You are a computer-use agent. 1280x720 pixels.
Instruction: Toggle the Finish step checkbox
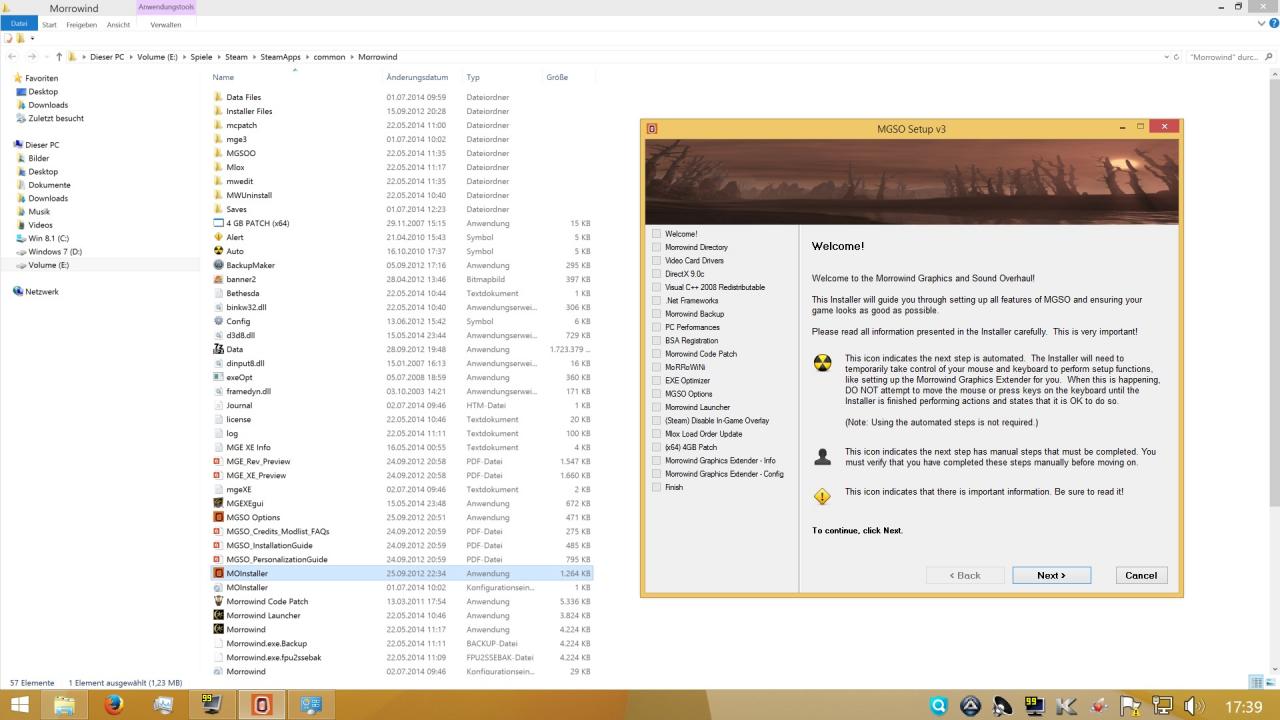coord(656,488)
